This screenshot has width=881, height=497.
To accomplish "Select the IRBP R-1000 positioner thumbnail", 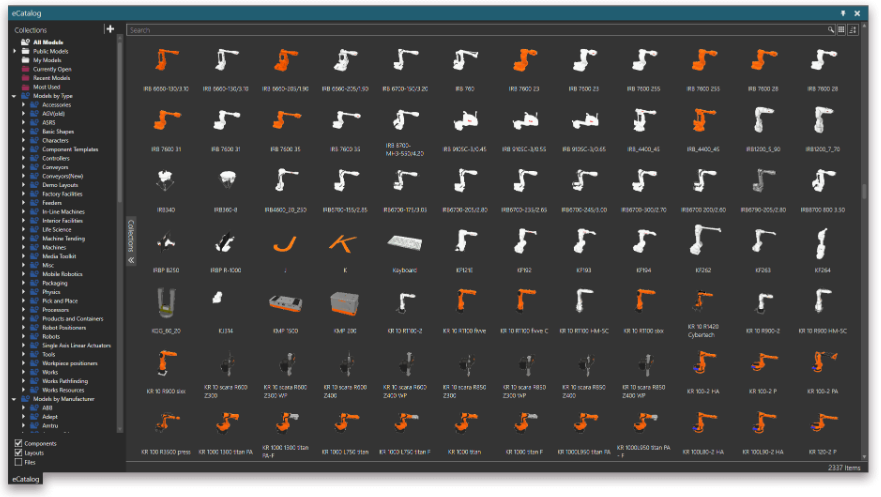I will pos(225,243).
